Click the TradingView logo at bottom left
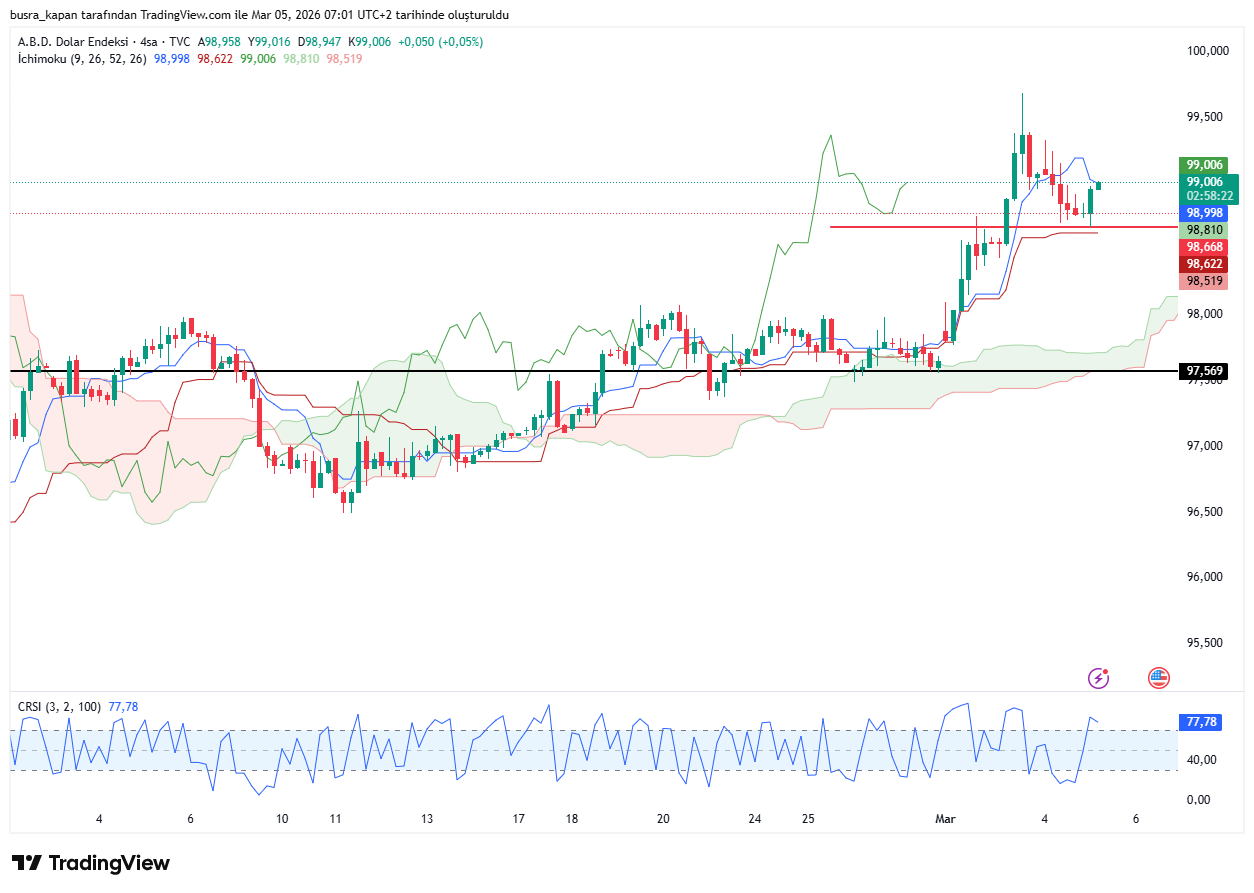Viewport: 1254px width, 893px height. point(91,863)
